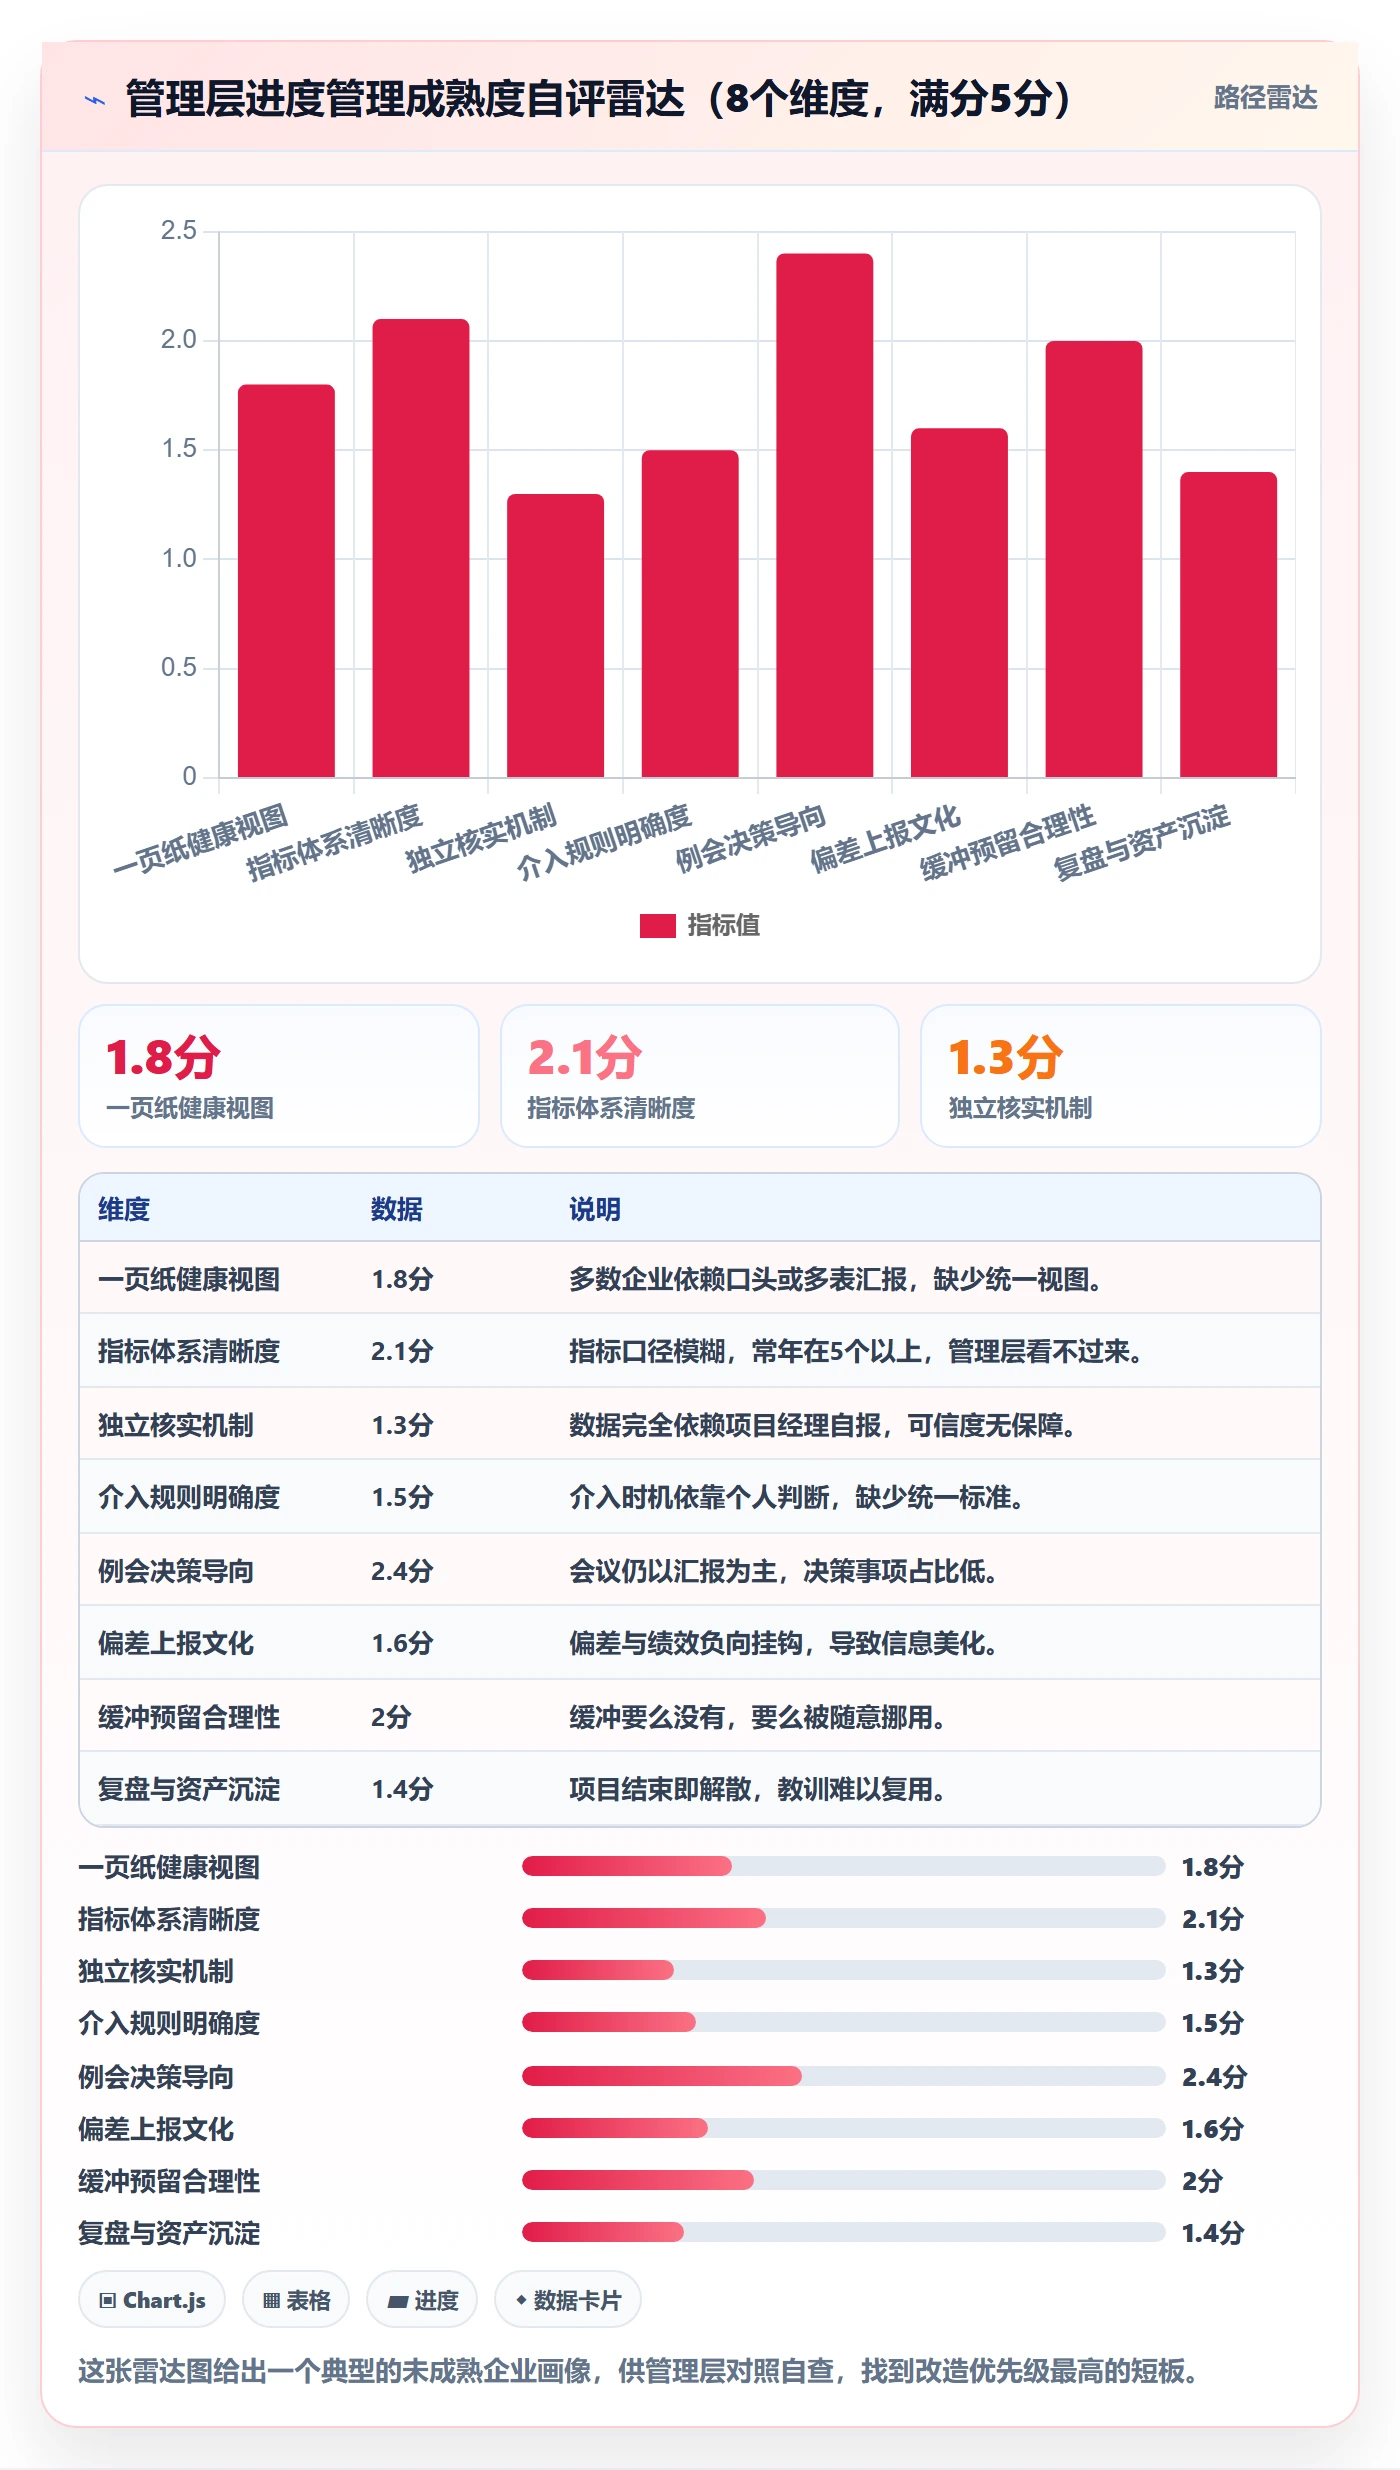Screen dimensions: 1400x2470
Task: Click the lightning icon beside the title
Action: coord(95,100)
